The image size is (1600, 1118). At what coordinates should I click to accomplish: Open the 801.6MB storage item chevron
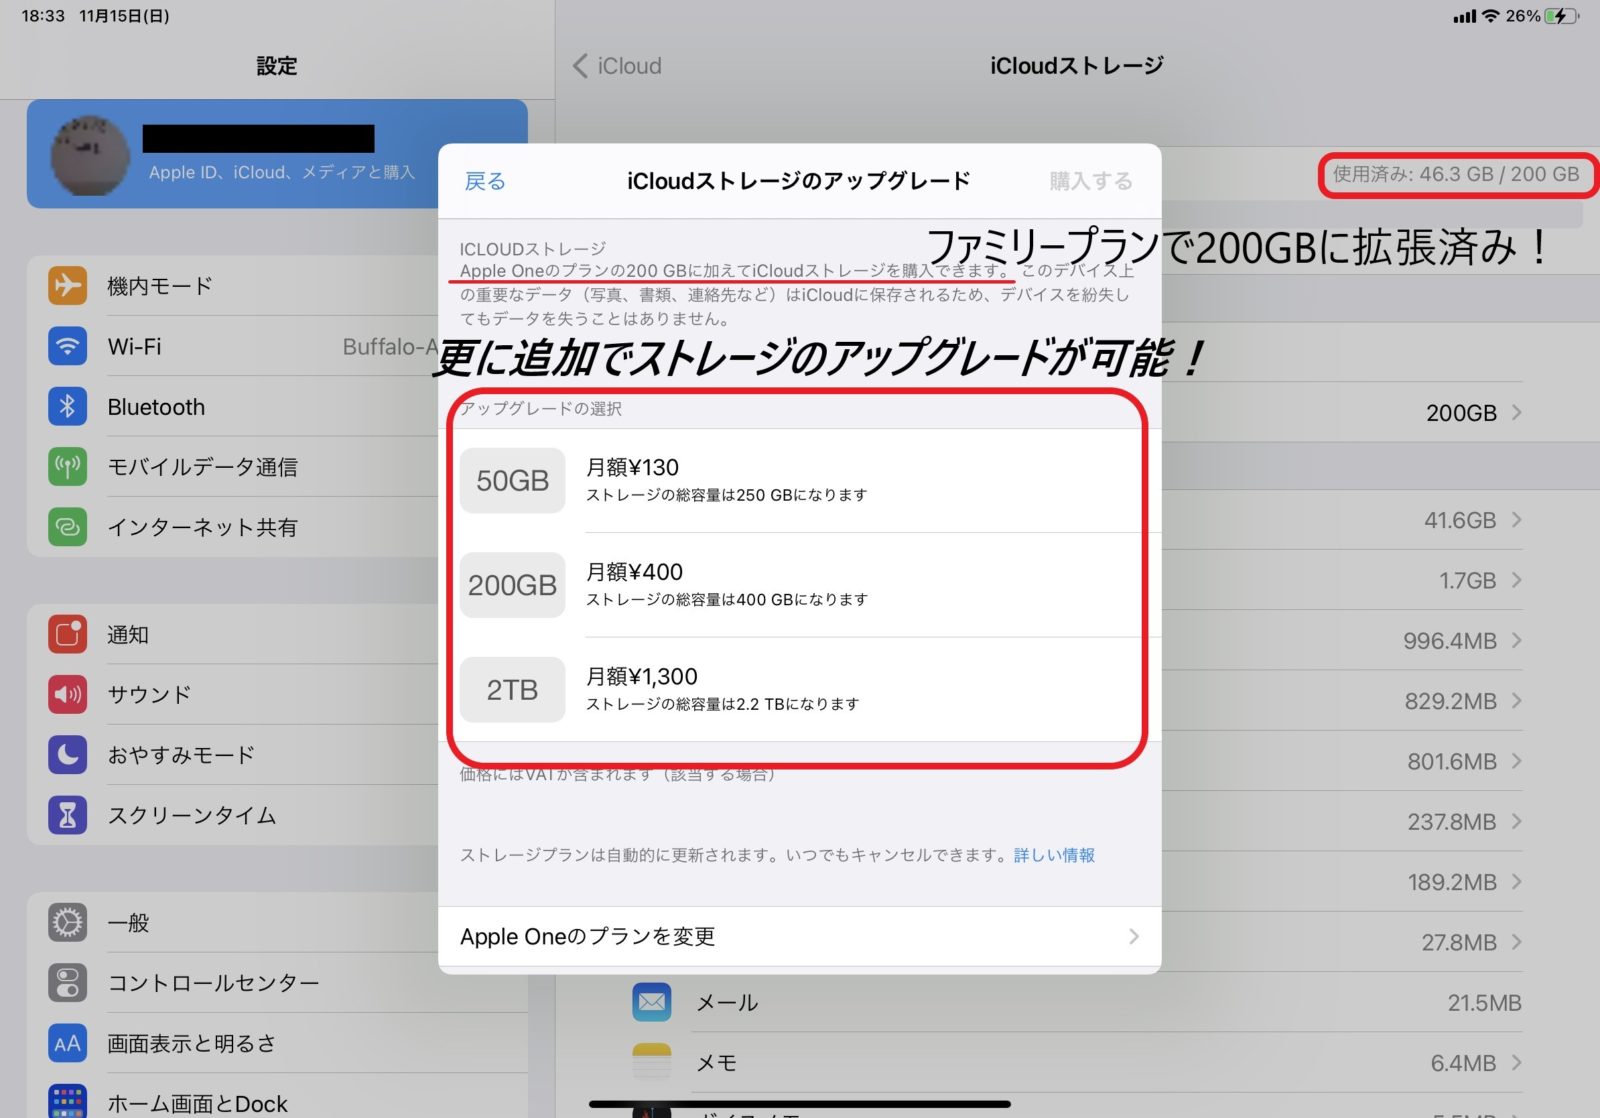(x=1516, y=760)
